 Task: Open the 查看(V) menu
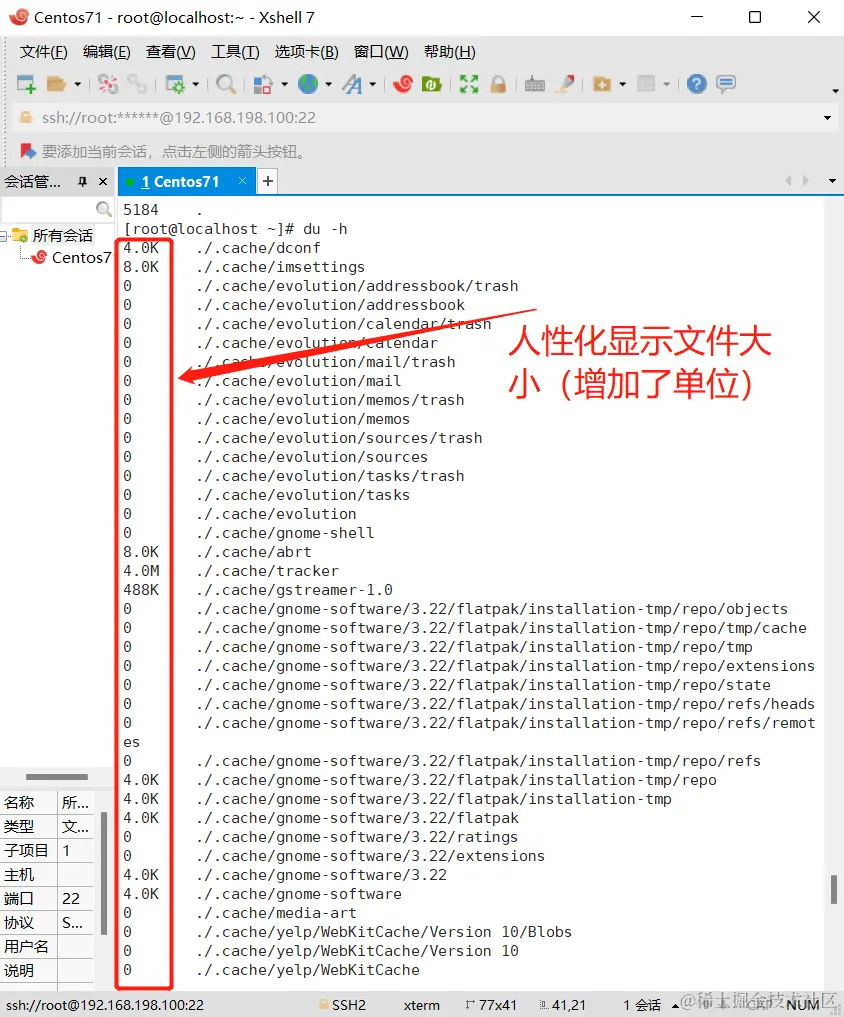click(x=171, y=52)
